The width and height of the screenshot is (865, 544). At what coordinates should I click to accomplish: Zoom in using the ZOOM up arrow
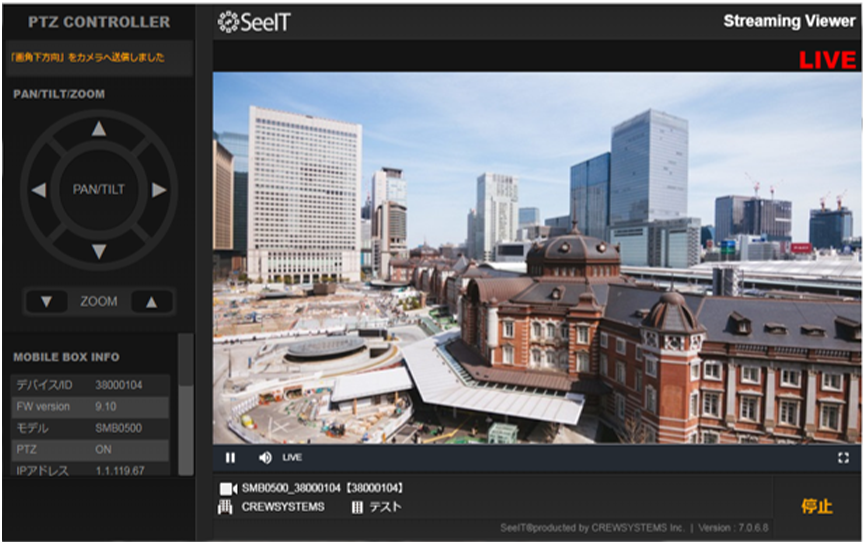point(151,302)
